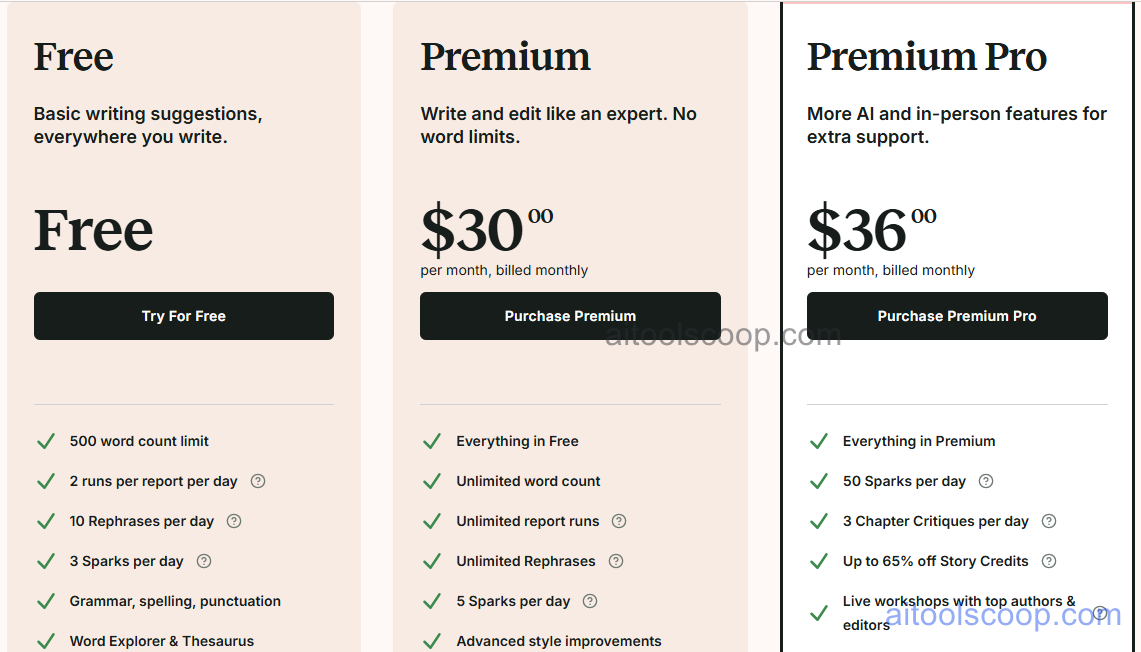Screen dimensions: 1141x652
Task: Click the Try For Free button
Action: (183, 315)
